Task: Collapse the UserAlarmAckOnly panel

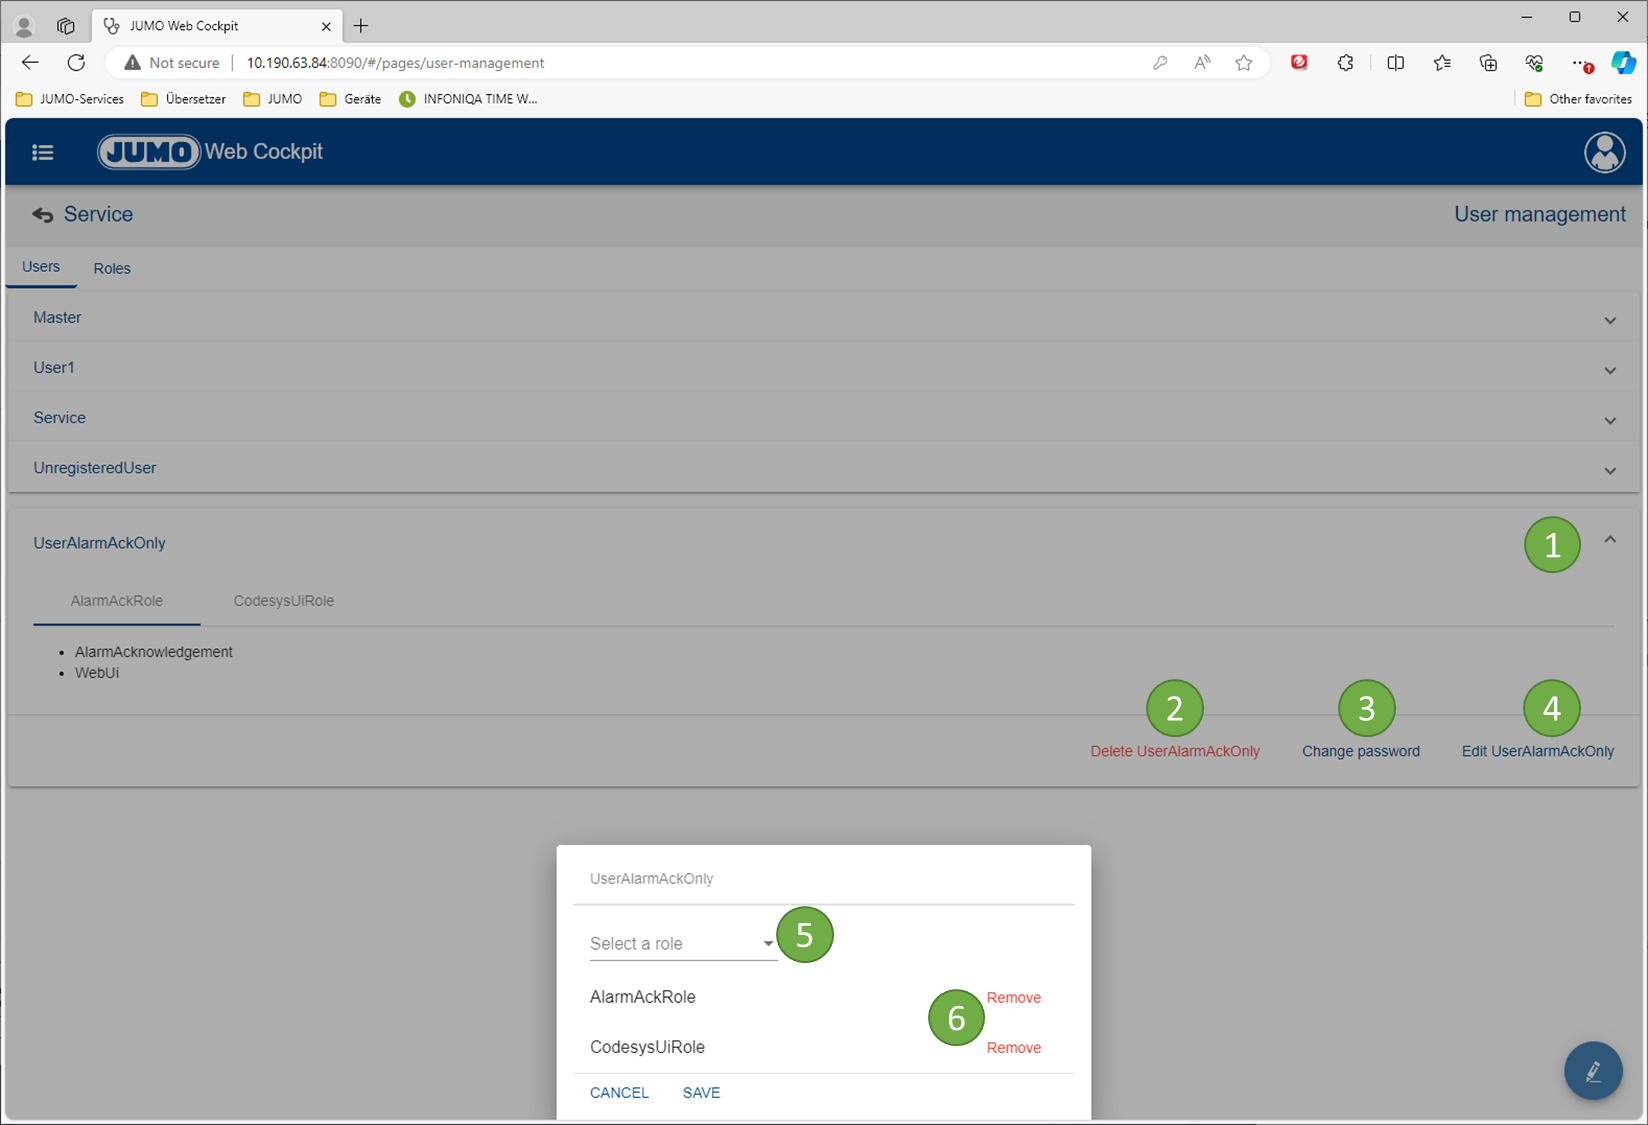Action: [1610, 540]
